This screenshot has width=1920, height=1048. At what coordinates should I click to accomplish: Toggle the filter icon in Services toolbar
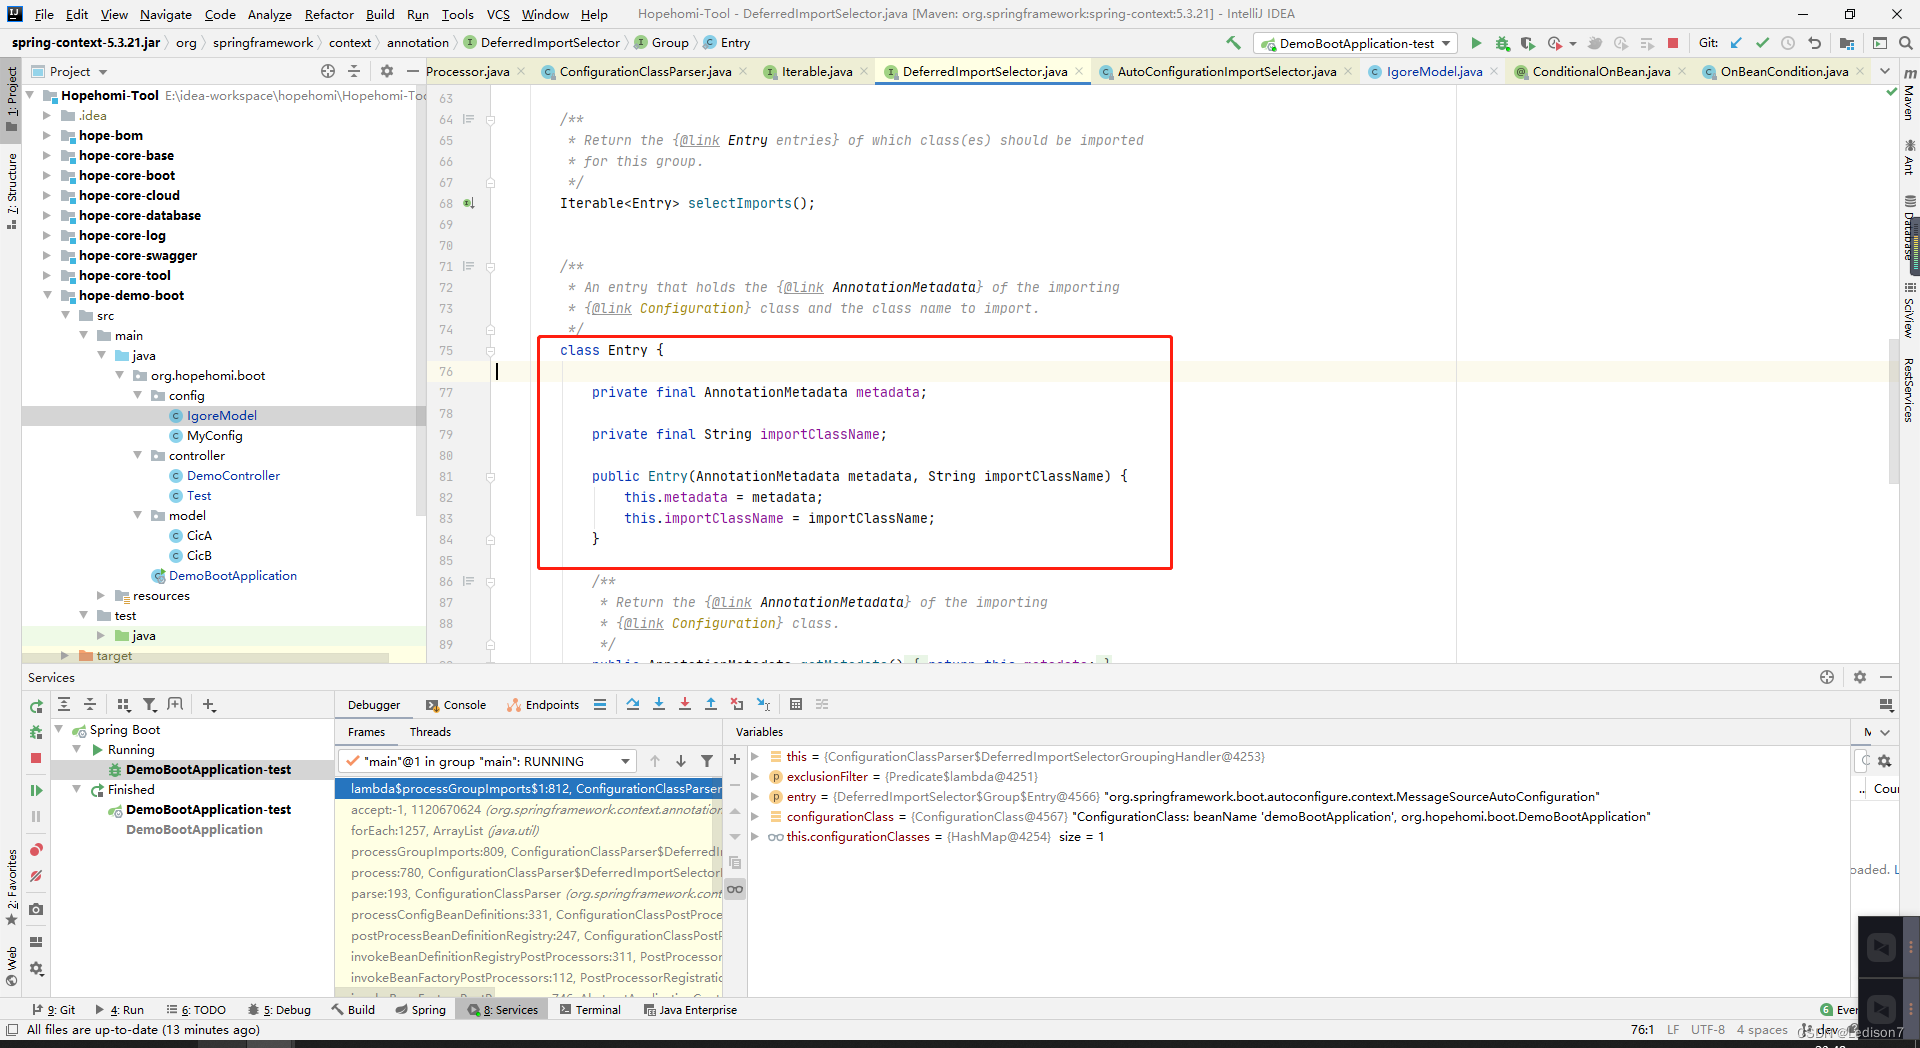point(150,705)
